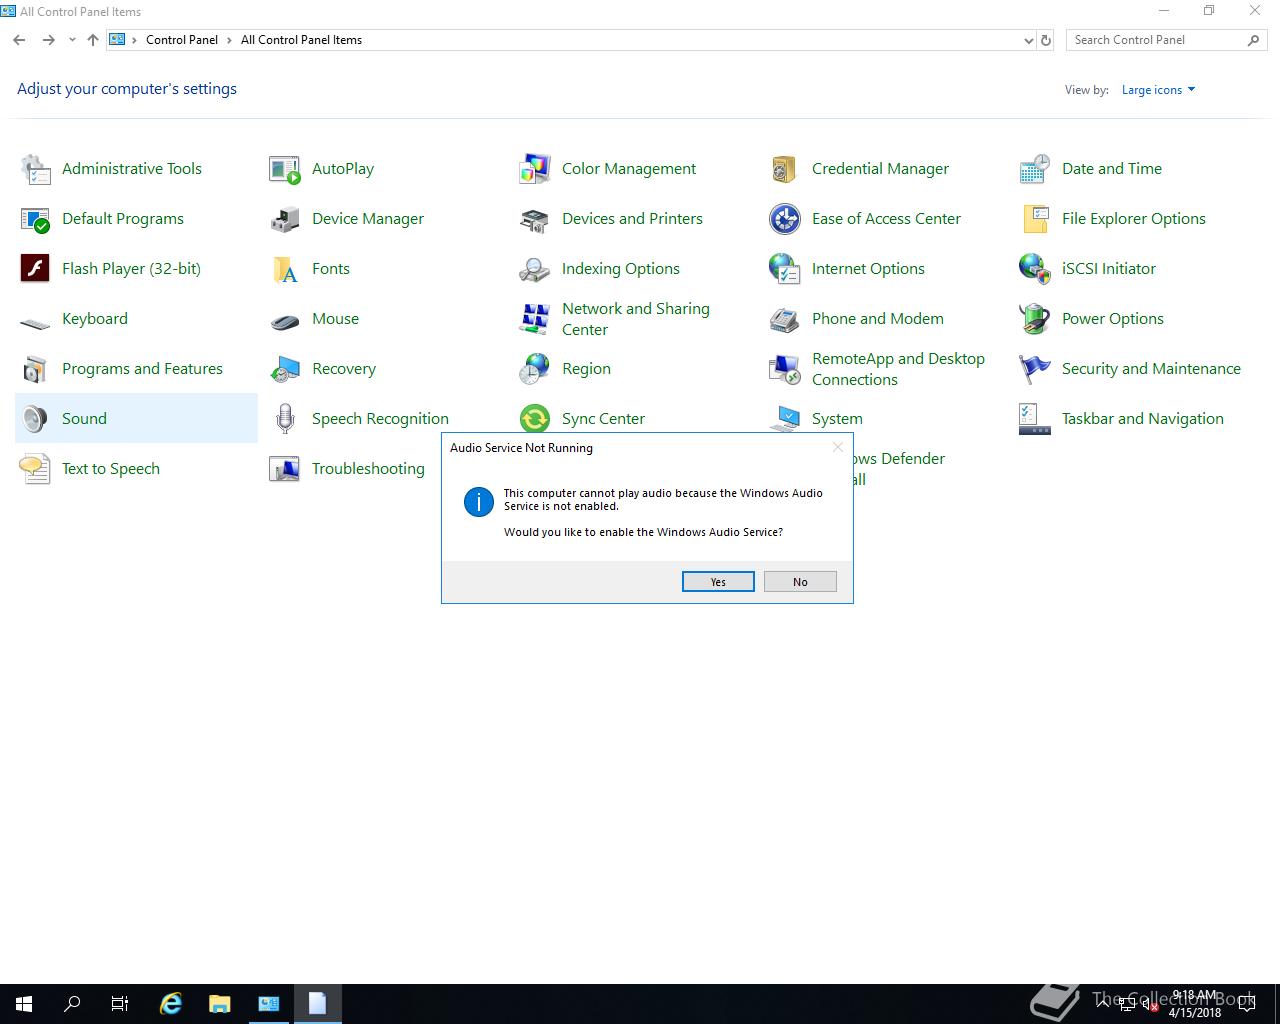Open the RemoteApp and Desktop Connections icon
Screen dimensions: 1280x1024
point(785,369)
